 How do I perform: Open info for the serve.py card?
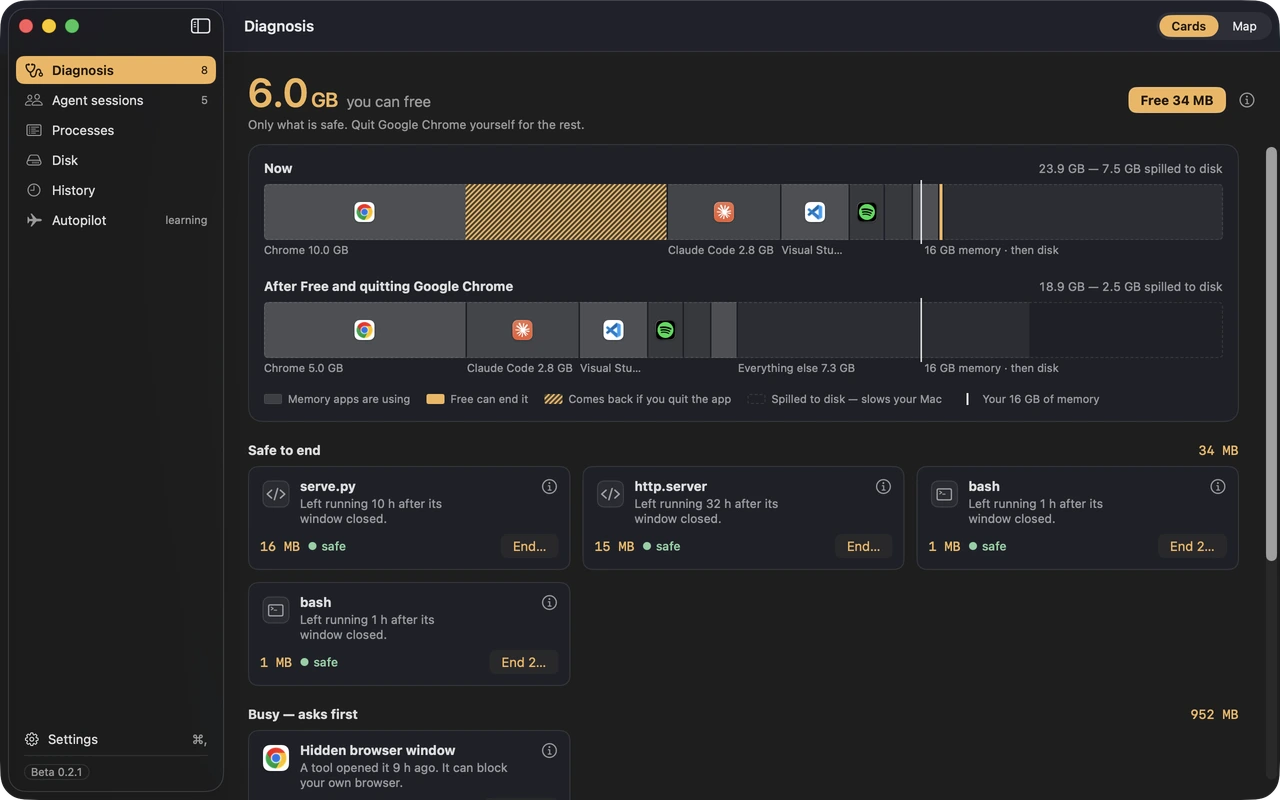549,486
